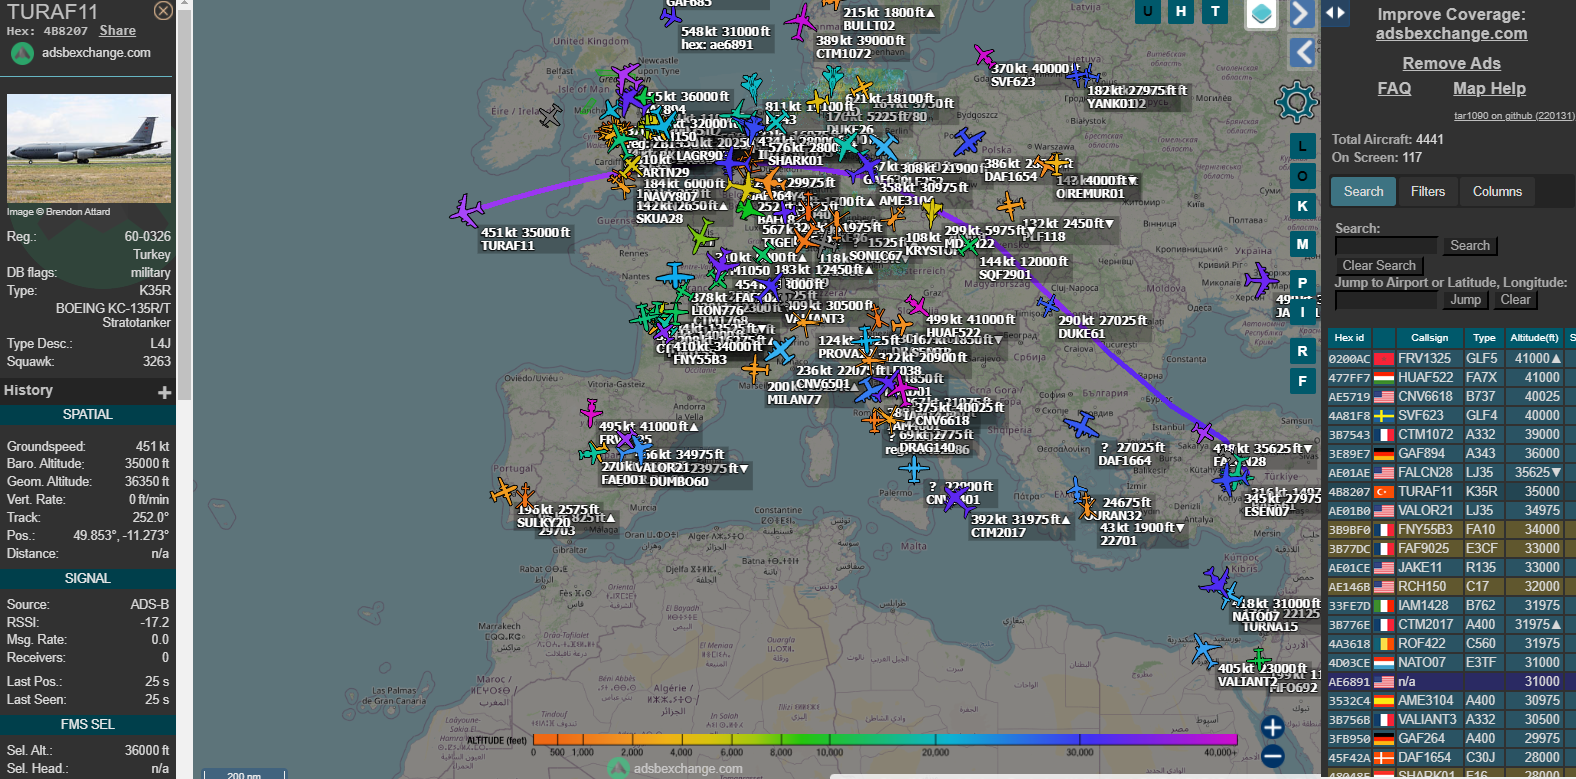Toggle the F map option button
The width and height of the screenshot is (1576, 779).
point(1302,381)
